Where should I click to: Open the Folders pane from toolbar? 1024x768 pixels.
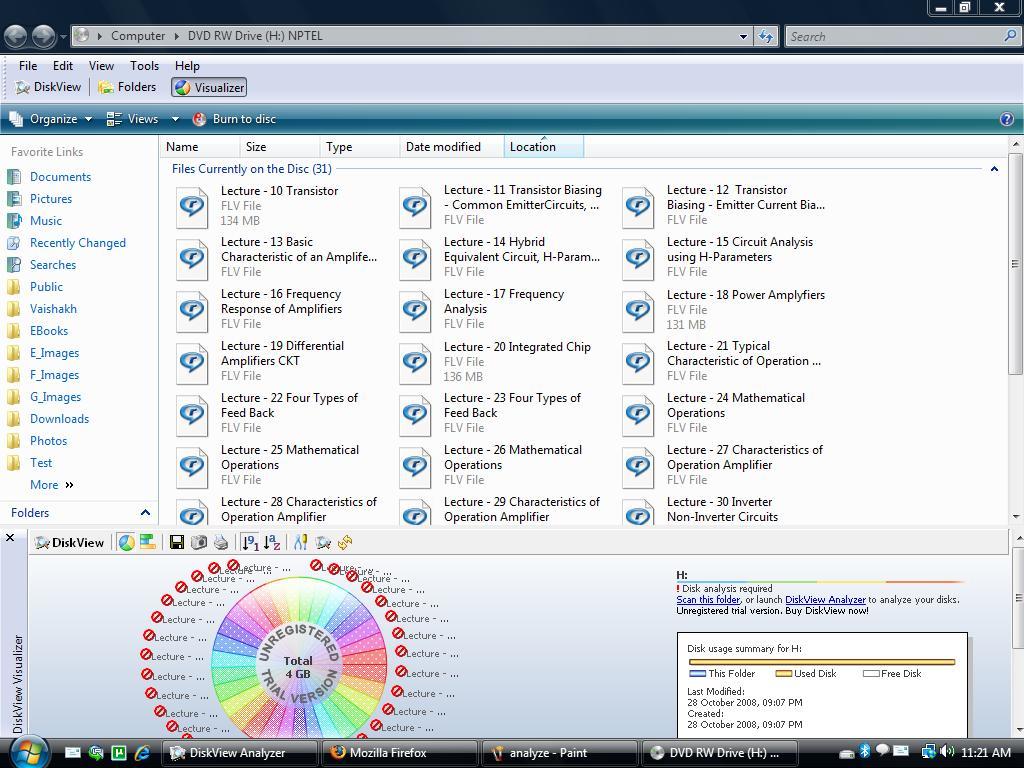[127, 87]
